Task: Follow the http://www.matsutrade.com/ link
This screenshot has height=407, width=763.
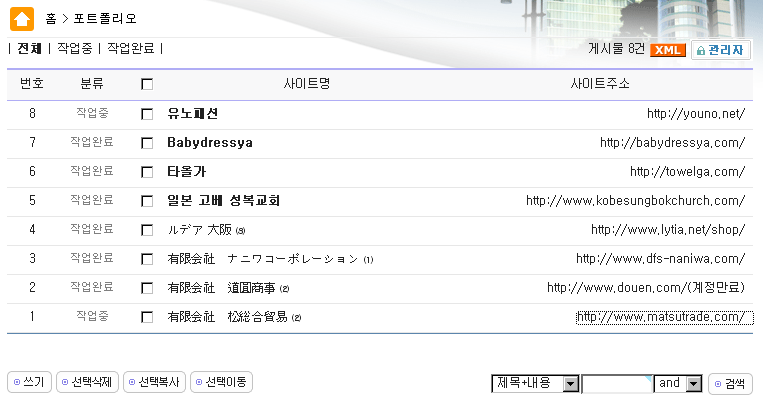Action: 663,317
